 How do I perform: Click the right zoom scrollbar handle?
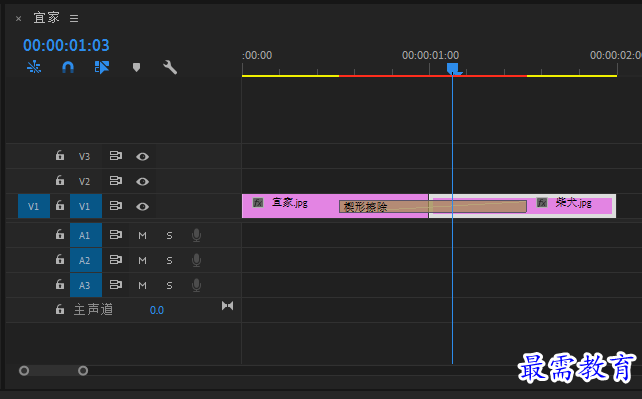pos(83,371)
